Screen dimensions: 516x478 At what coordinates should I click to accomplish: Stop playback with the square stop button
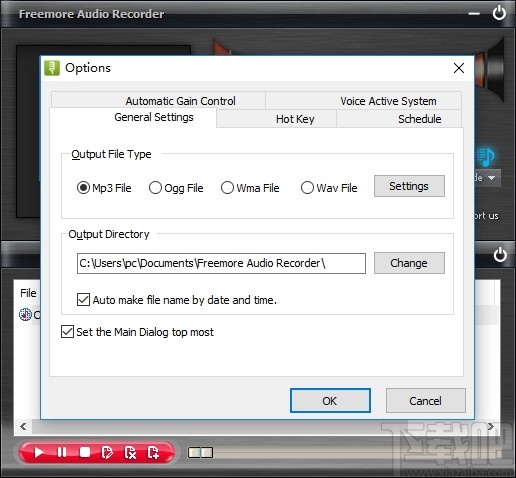[85, 452]
